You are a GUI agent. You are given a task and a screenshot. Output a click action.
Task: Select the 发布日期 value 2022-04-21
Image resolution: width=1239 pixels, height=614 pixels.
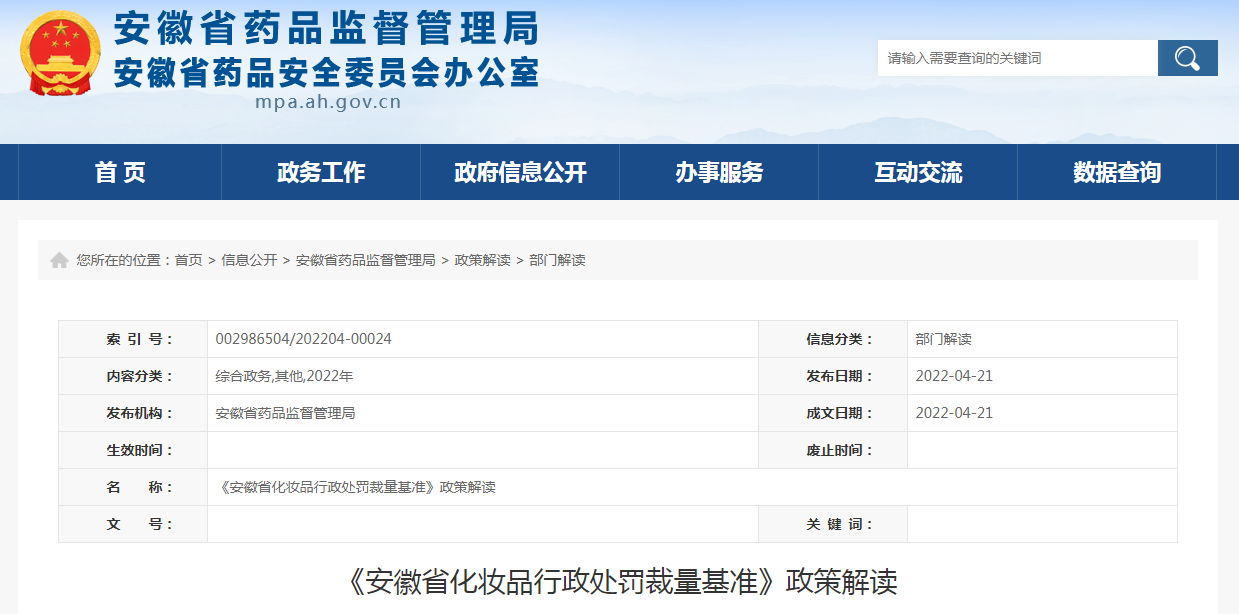[954, 376]
